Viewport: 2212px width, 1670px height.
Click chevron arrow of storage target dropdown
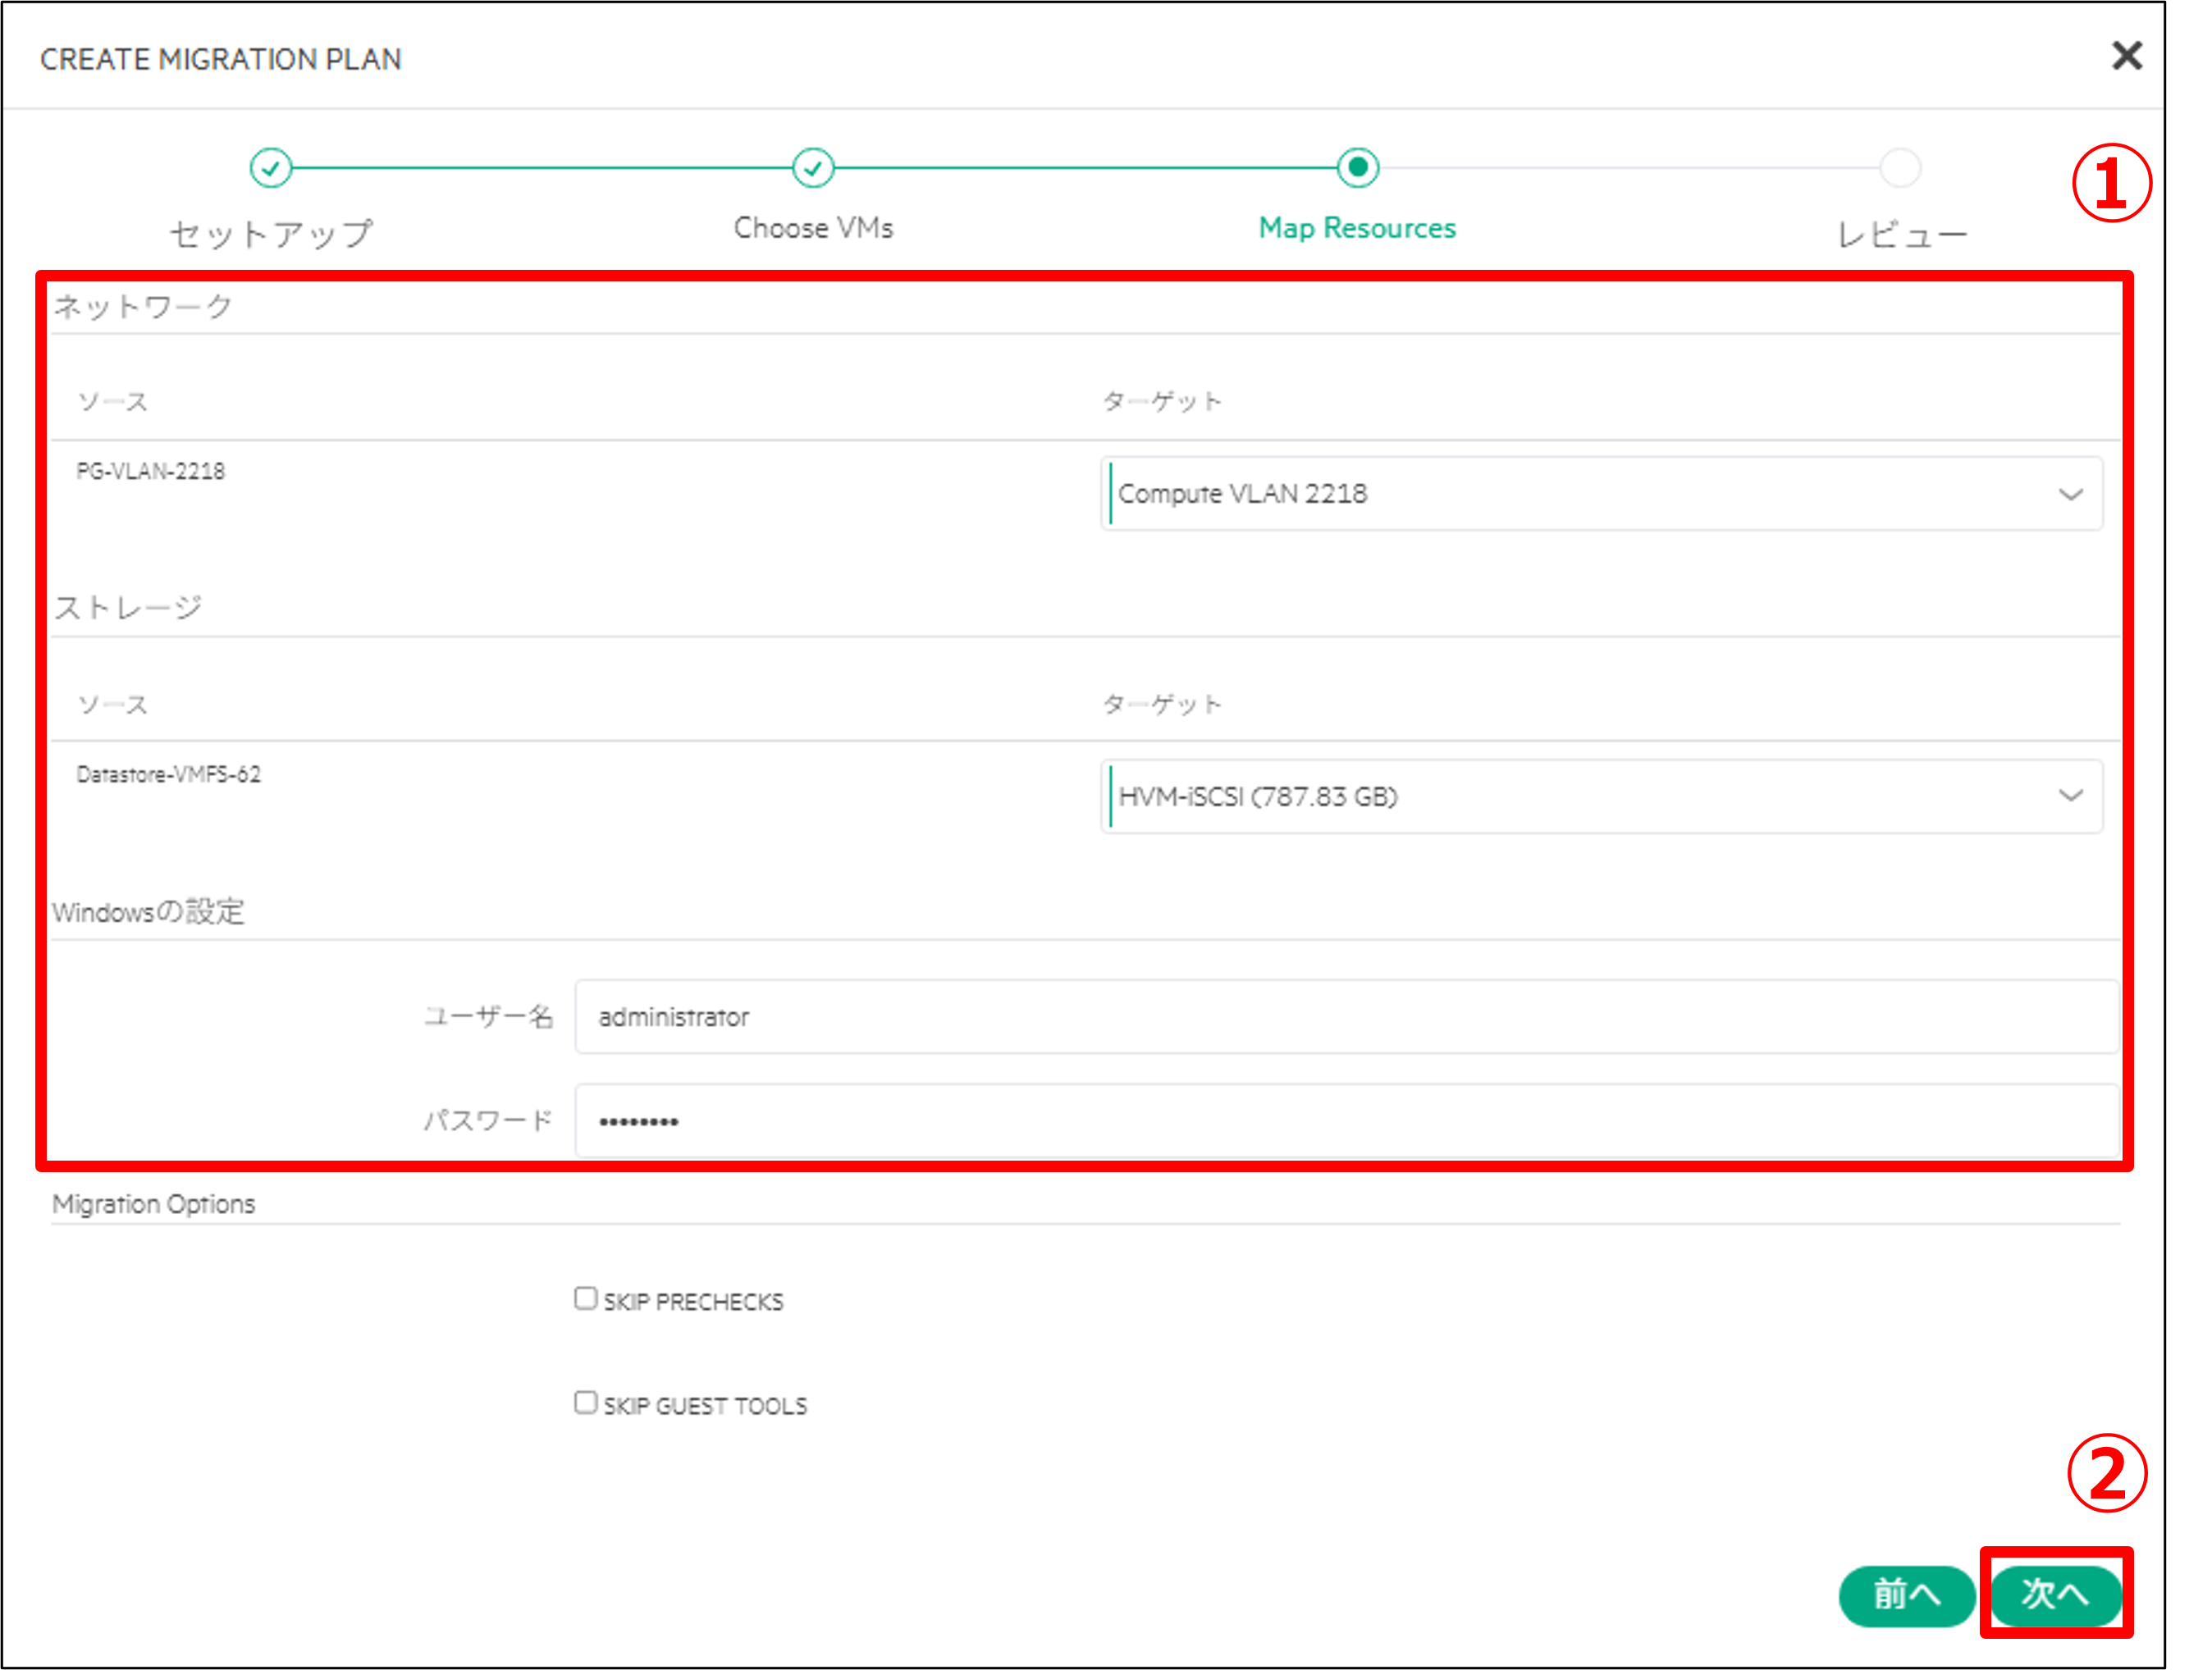tap(2070, 797)
